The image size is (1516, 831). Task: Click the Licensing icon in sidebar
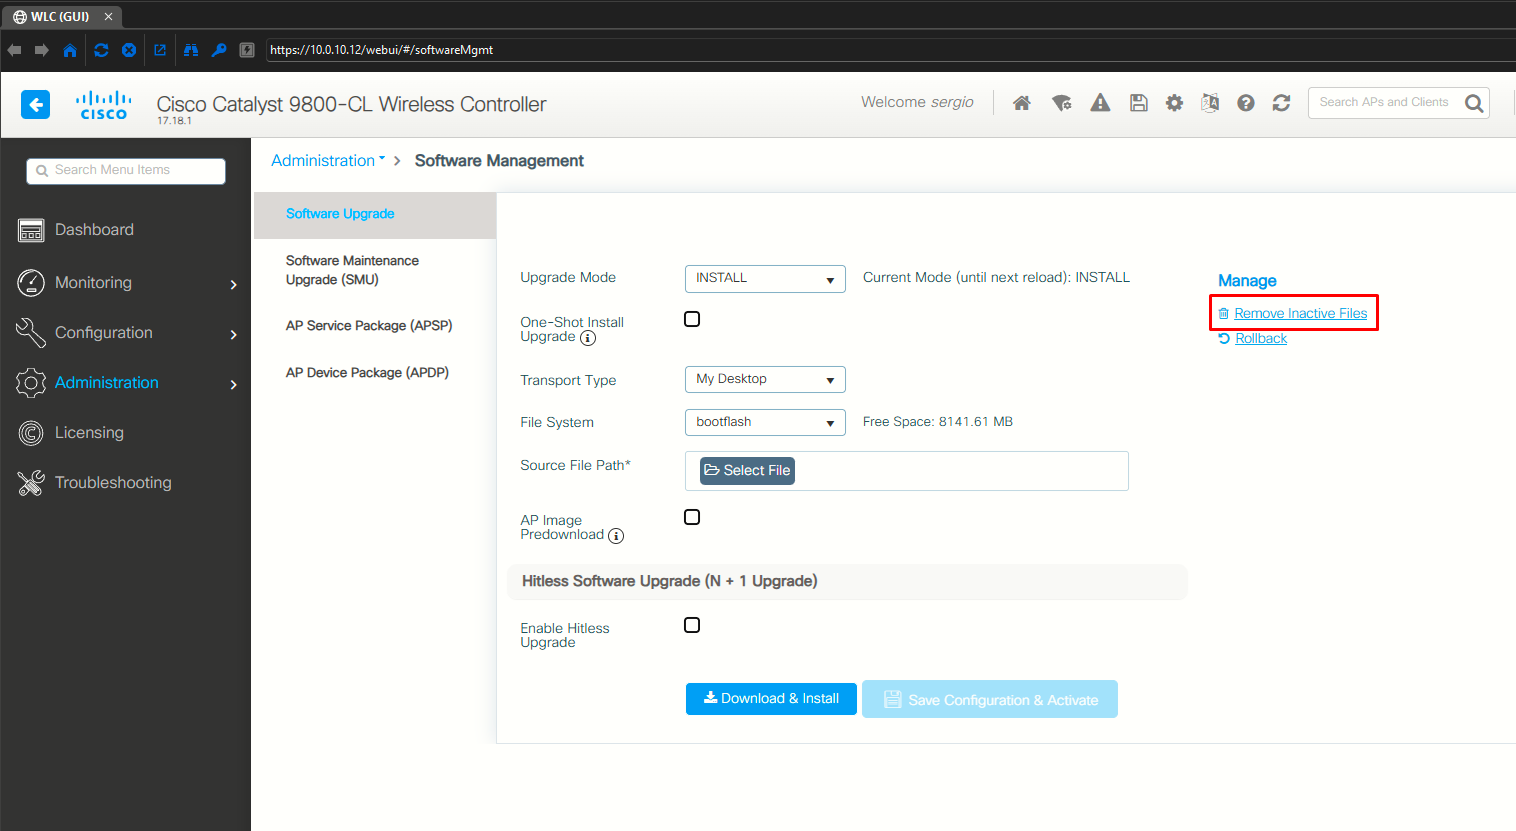pos(31,433)
